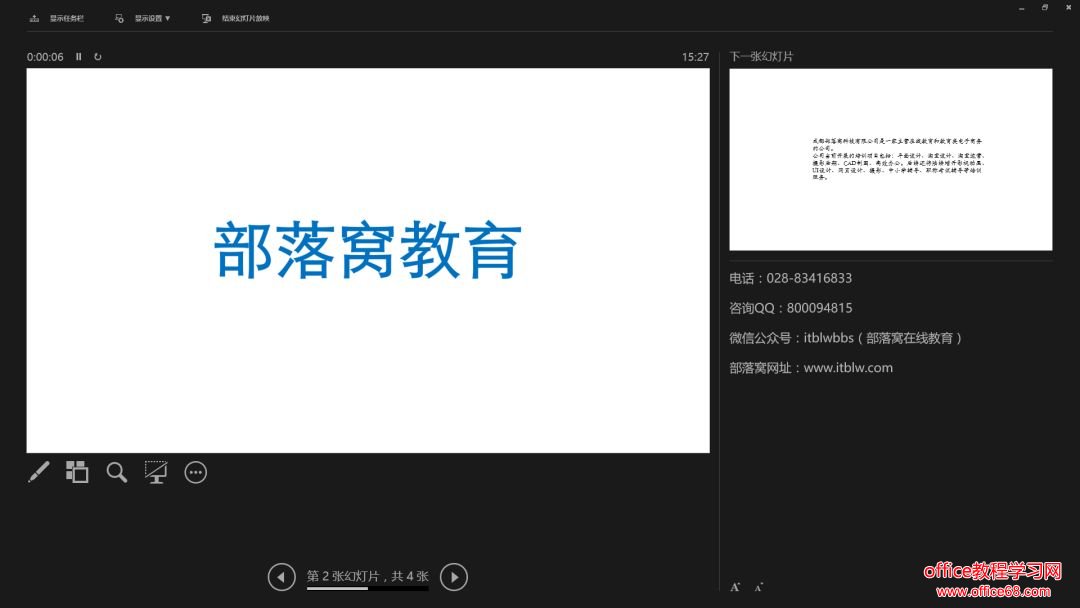Screen dimensions: 1080x608
Task: Click the clock time 15:27
Action: click(x=695, y=57)
